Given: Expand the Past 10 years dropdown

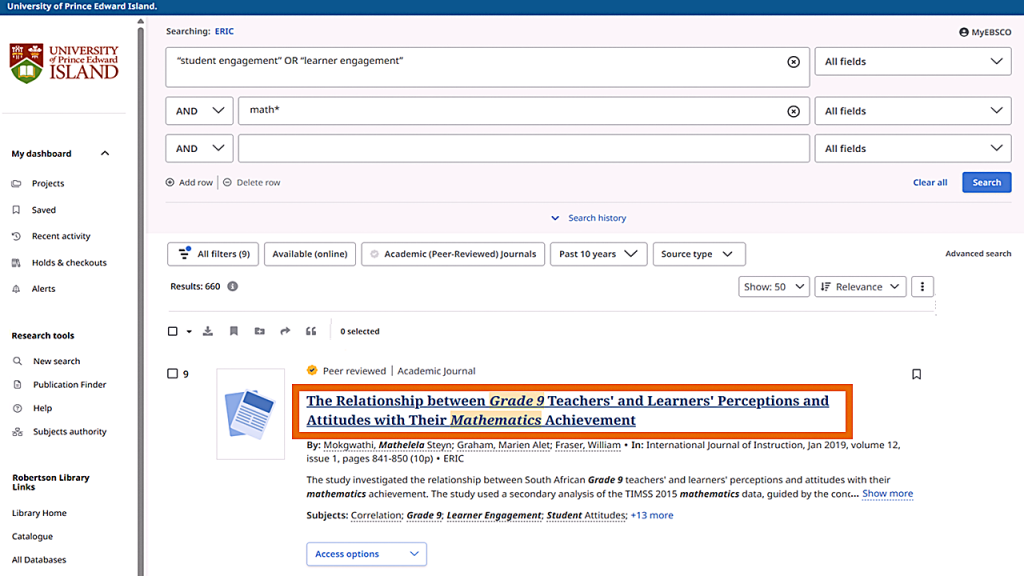Looking at the screenshot, I should point(598,254).
